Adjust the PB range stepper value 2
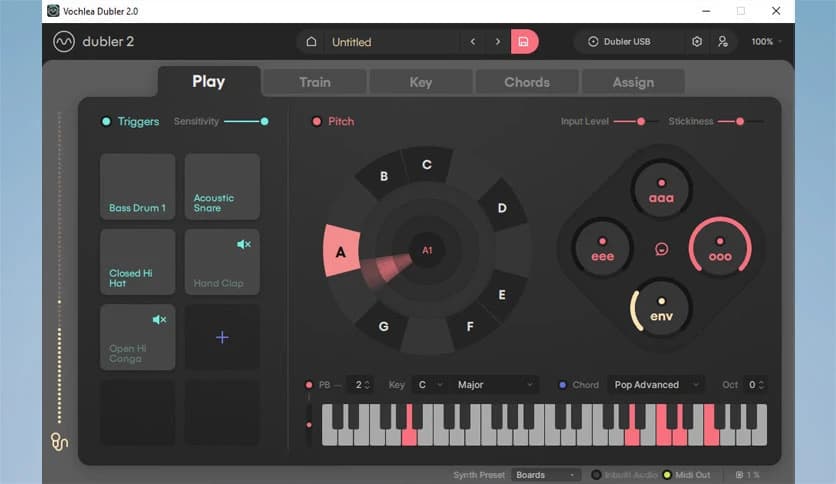Screen dimensions: 836x484 coord(359,384)
